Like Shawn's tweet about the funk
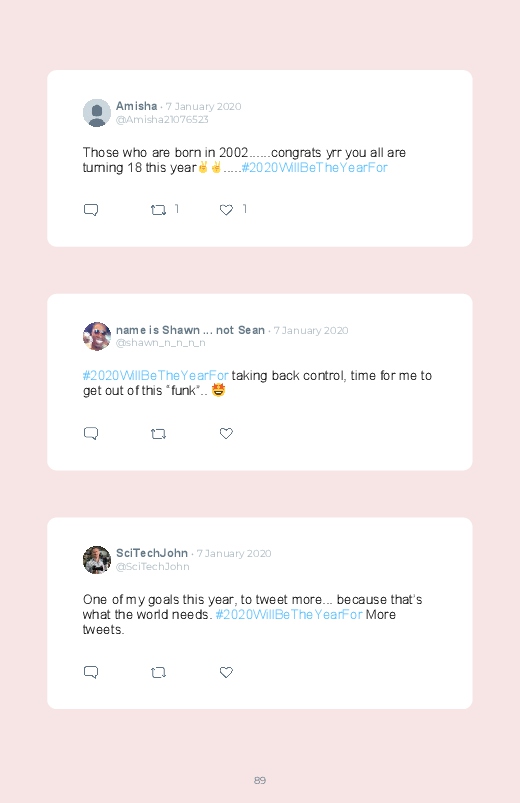The width and height of the screenshot is (520, 803). pyautogui.click(x=226, y=433)
